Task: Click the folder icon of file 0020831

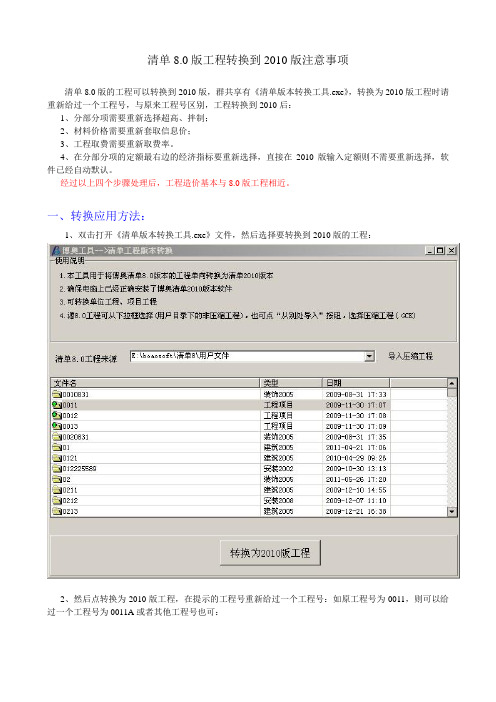Action: click(x=57, y=437)
